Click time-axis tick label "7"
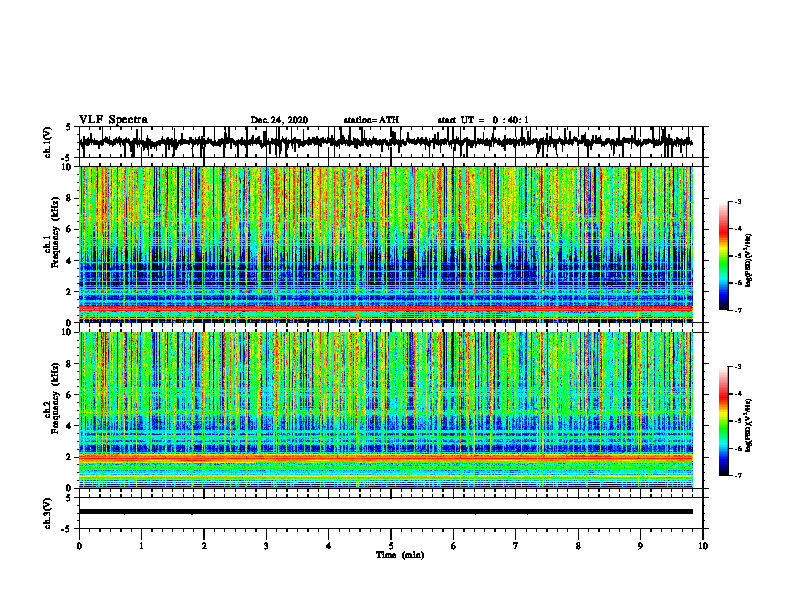Screen dimensions: 792x612 pos(516,546)
